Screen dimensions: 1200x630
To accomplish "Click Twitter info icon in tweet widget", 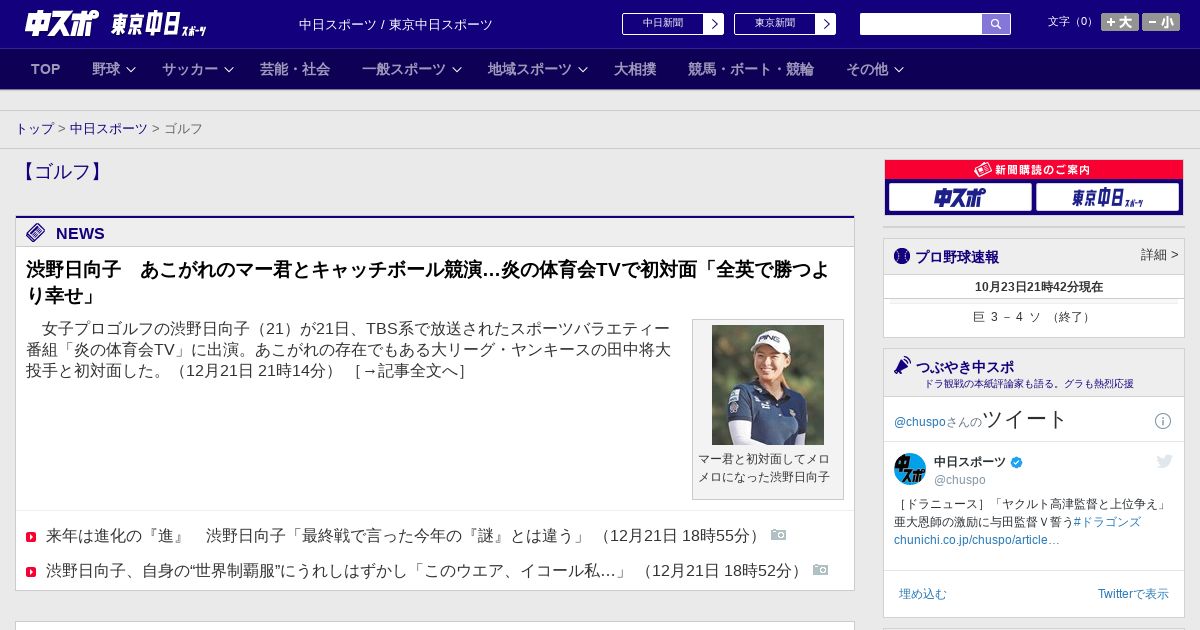I will pos(1163,421).
